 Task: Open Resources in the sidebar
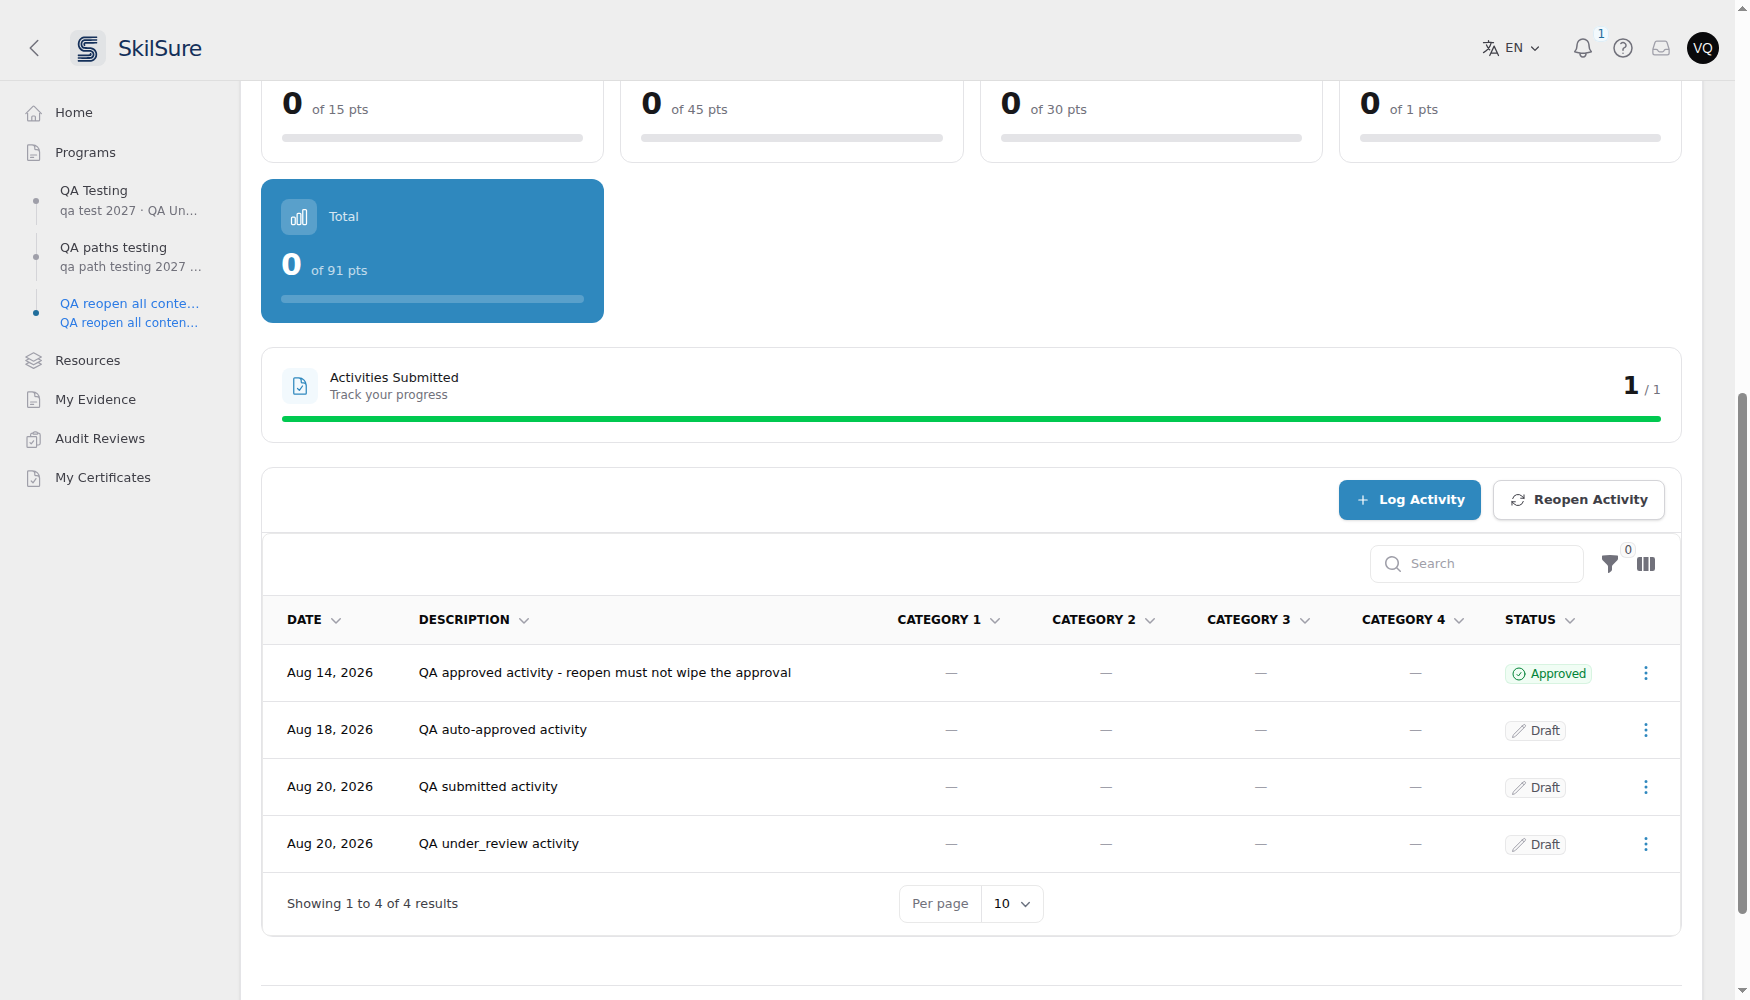[x=87, y=361]
